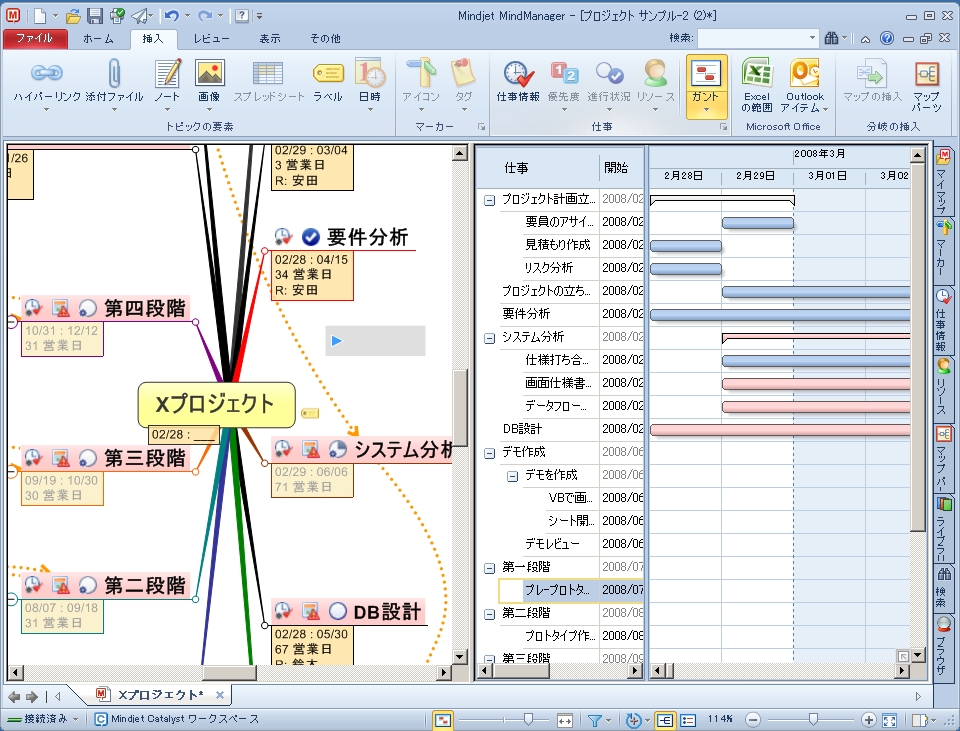
Task: Click the zoom out minus button
Action: 754,720
